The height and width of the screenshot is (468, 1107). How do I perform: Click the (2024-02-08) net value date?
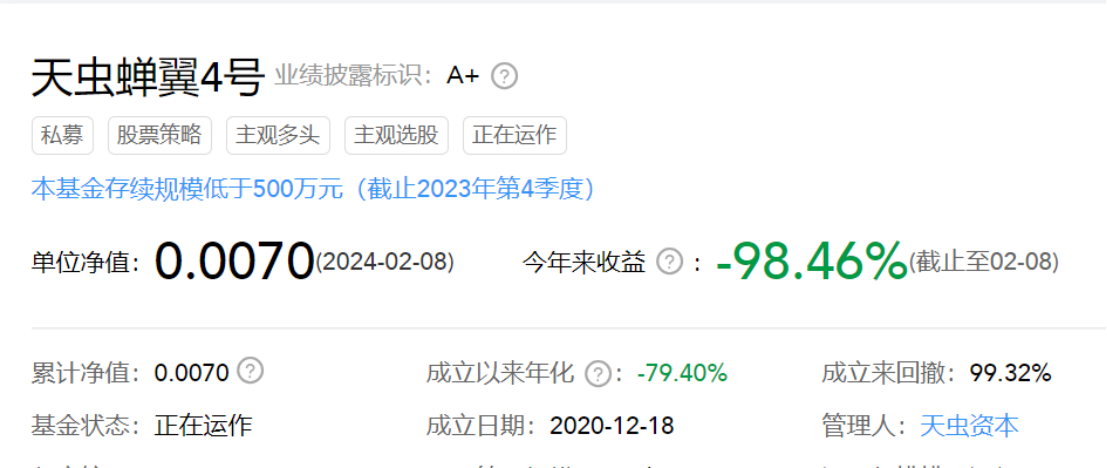click(x=385, y=263)
